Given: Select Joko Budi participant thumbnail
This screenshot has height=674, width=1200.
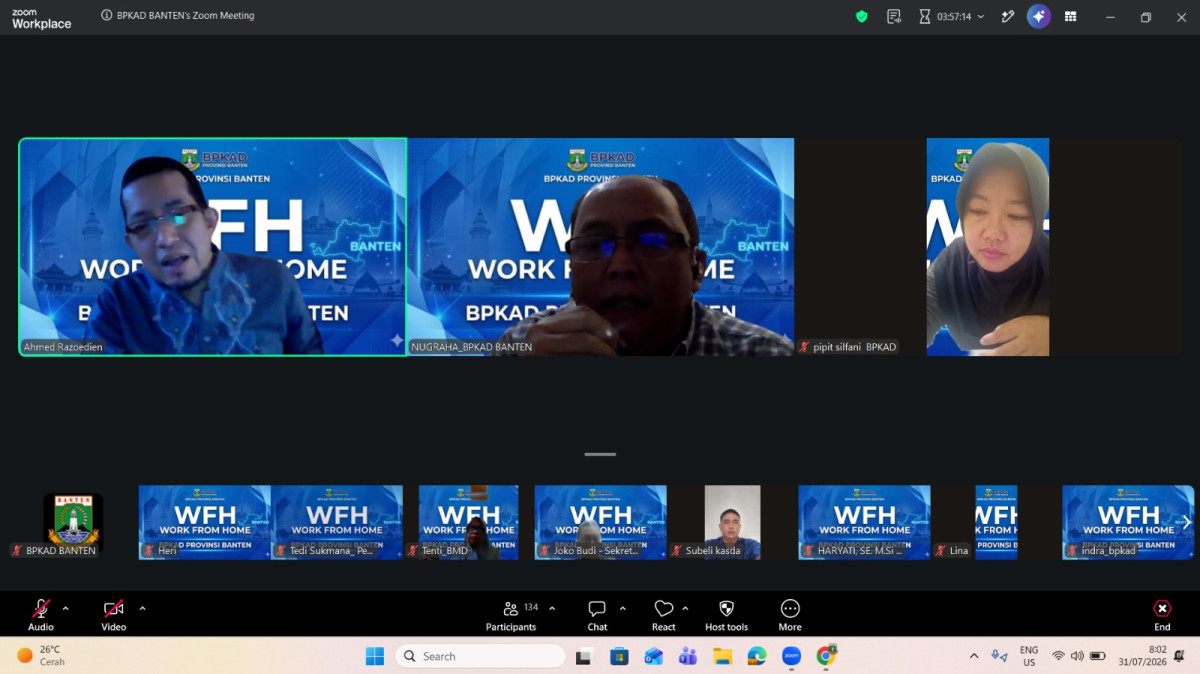Looking at the screenshot, I should pos(601,522).
